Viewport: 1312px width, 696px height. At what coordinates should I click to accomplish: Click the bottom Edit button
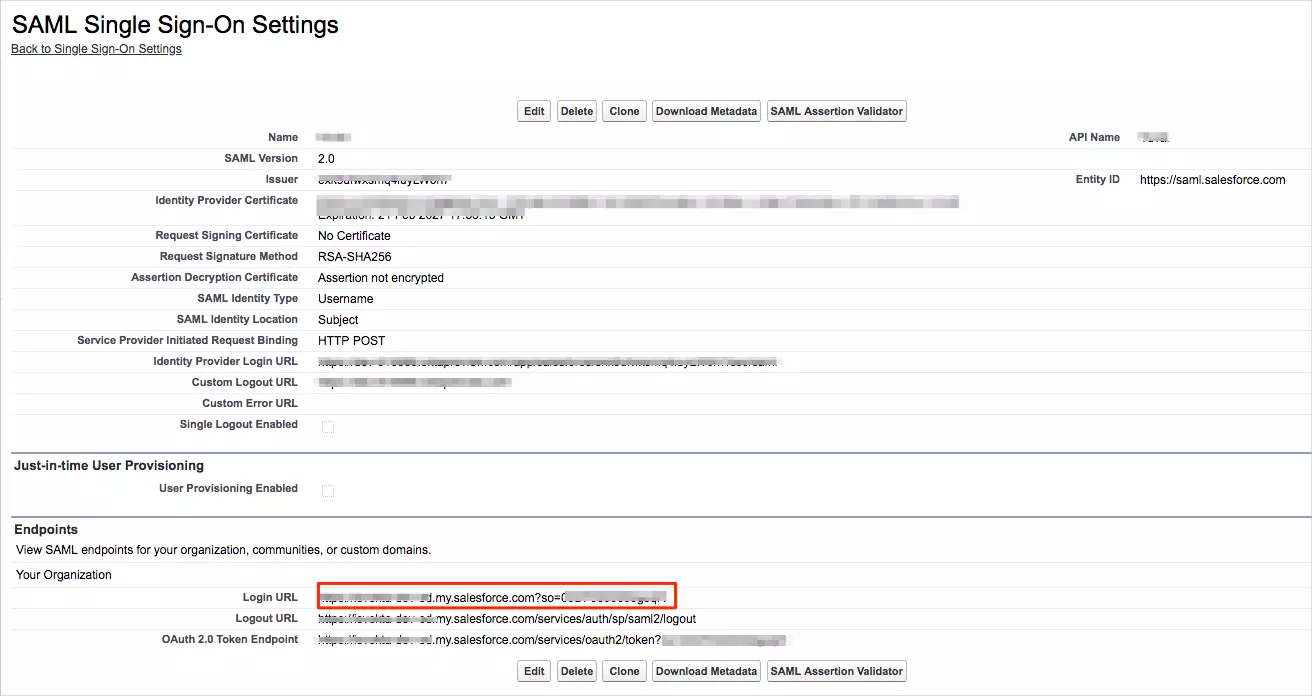[x=533, y=671]
